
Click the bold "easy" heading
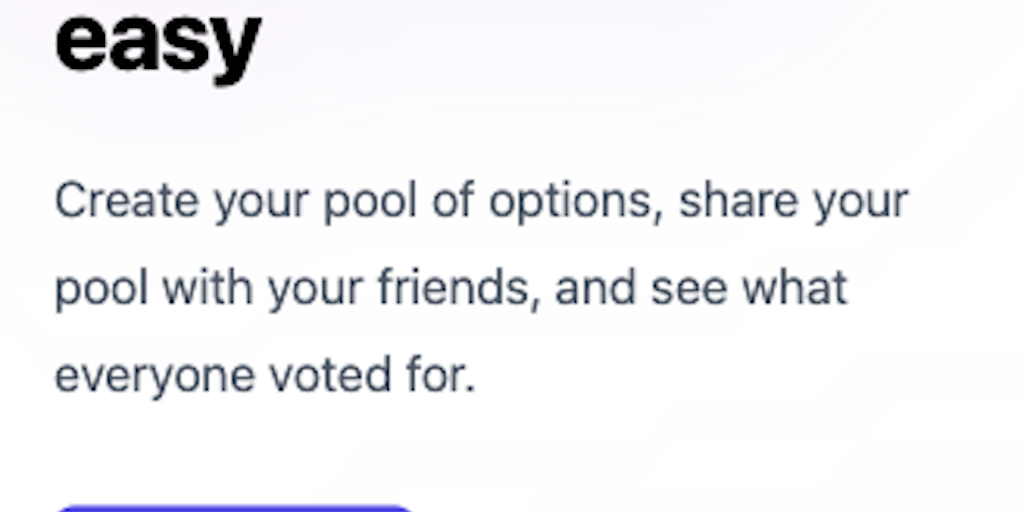pos(157,42)
